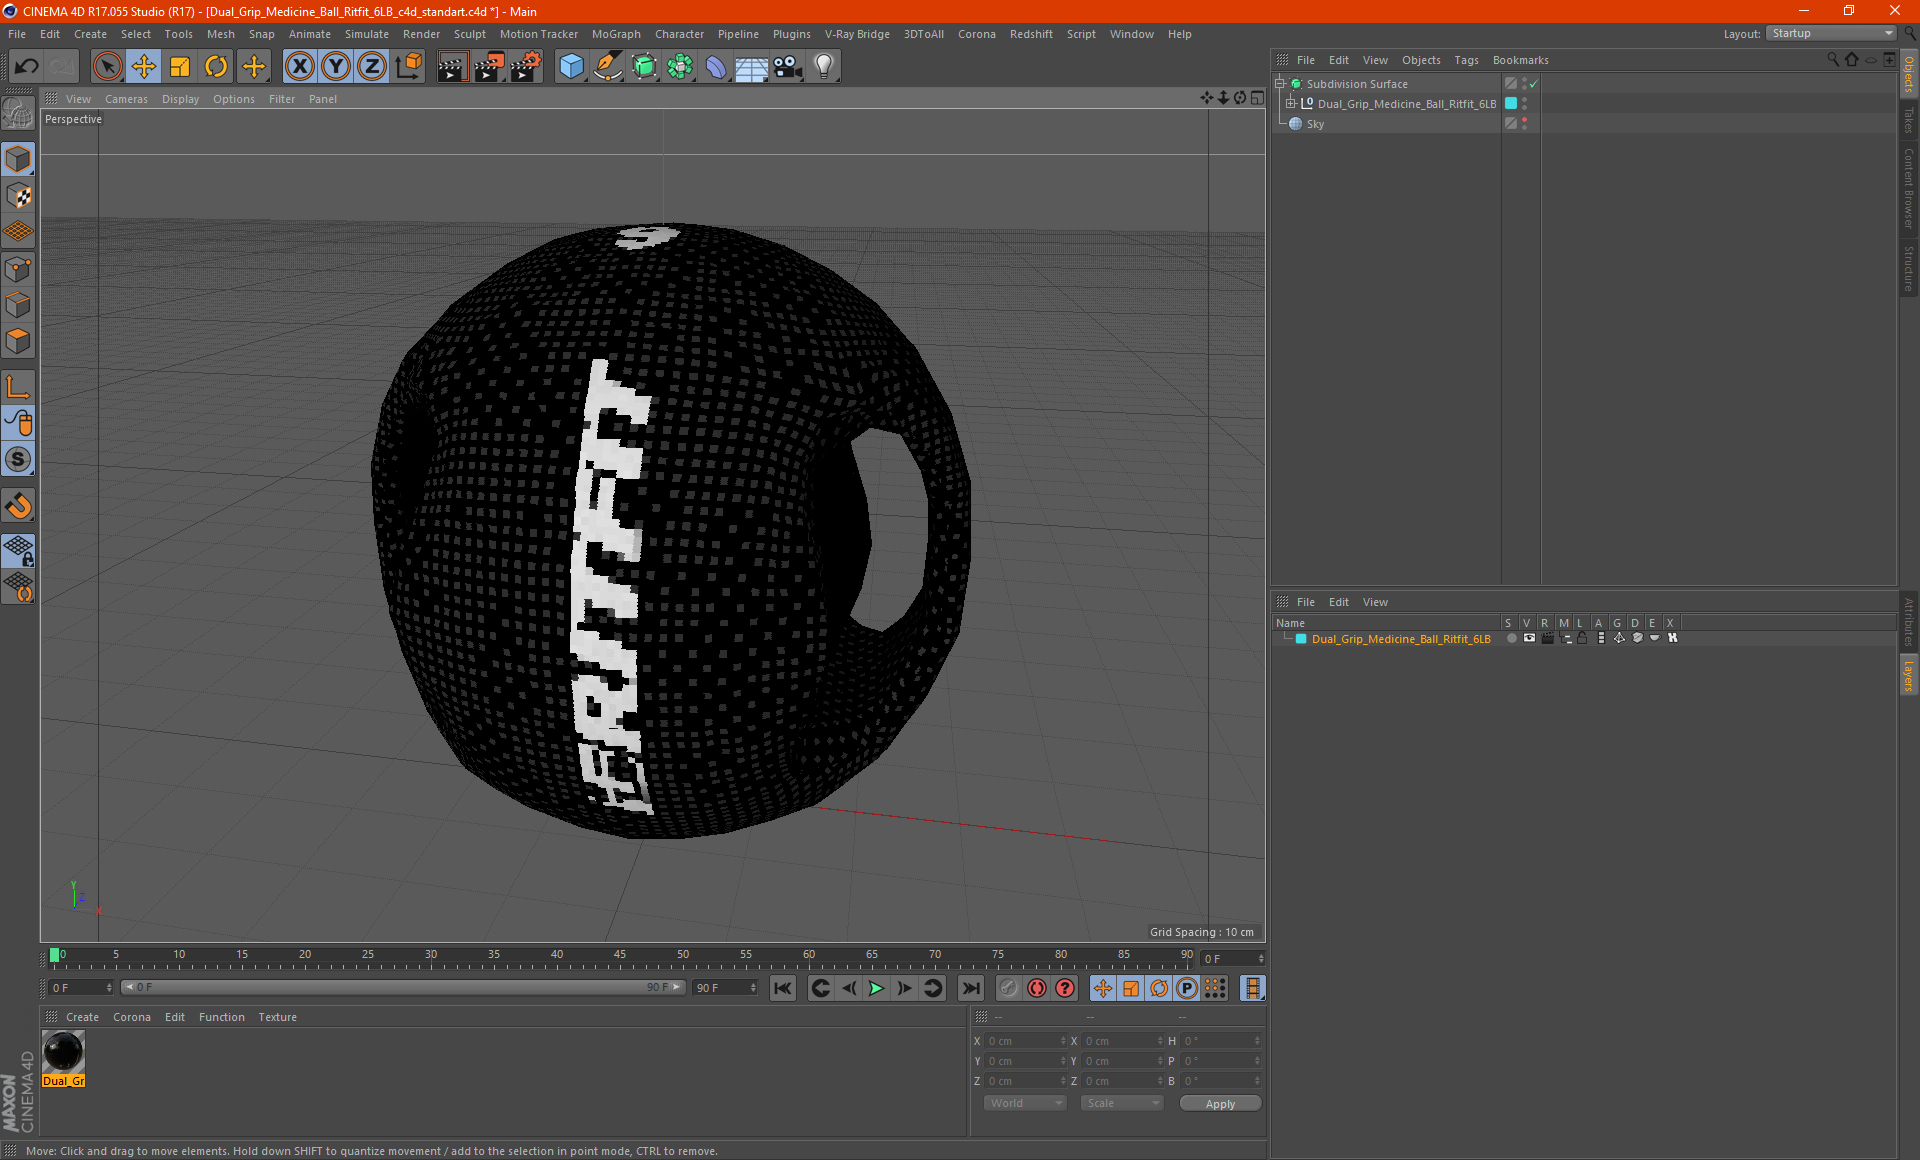The image size is (1920, 1160).
Task: Open the Simulate menu
Action: pos(367,34)
